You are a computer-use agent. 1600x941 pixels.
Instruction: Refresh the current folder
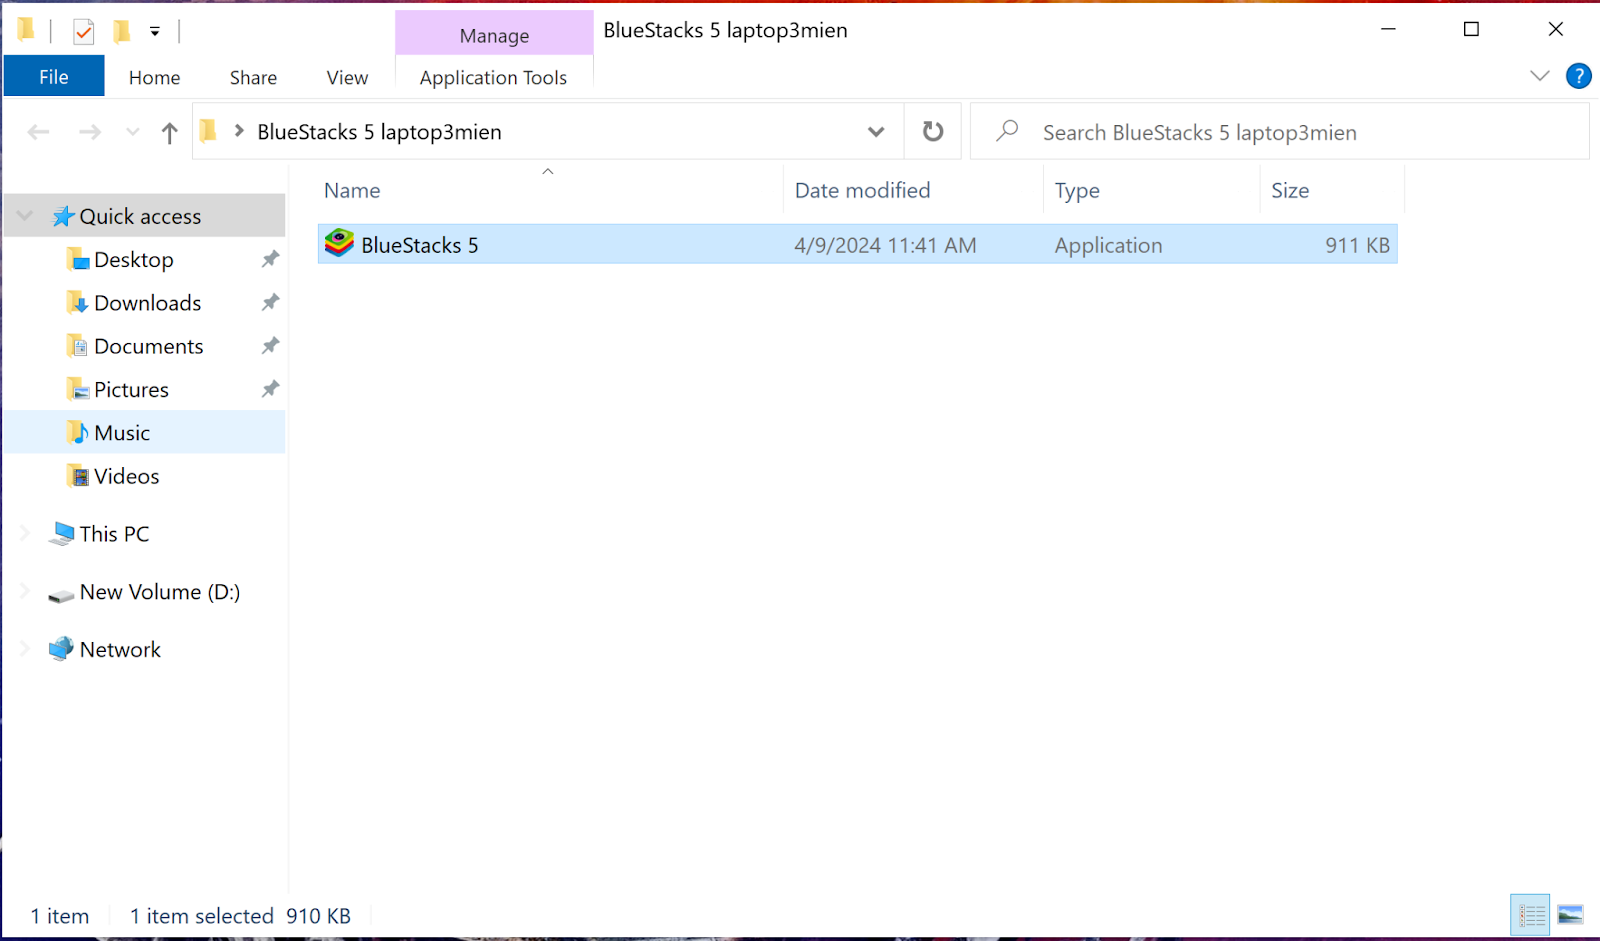(x=933, y=131)
